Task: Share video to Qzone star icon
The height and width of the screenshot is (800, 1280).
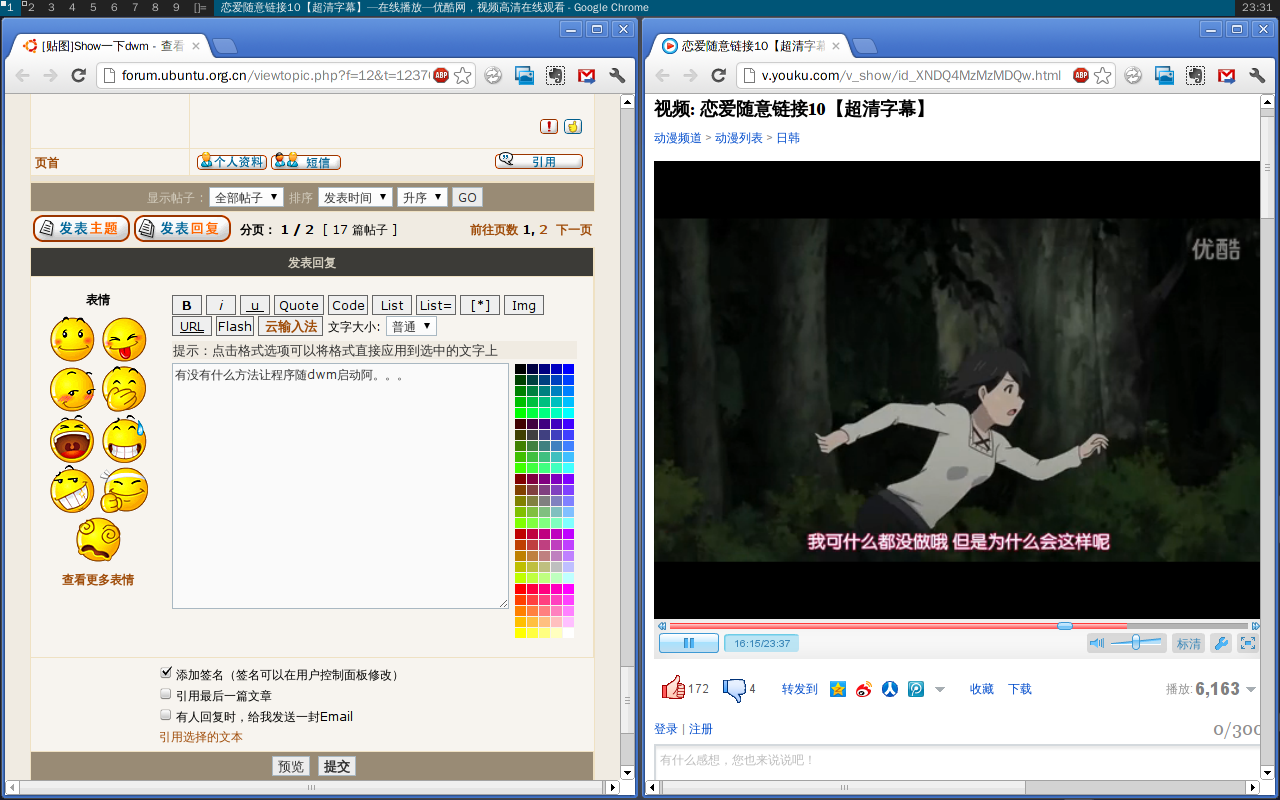Action: tap(838, 689)
